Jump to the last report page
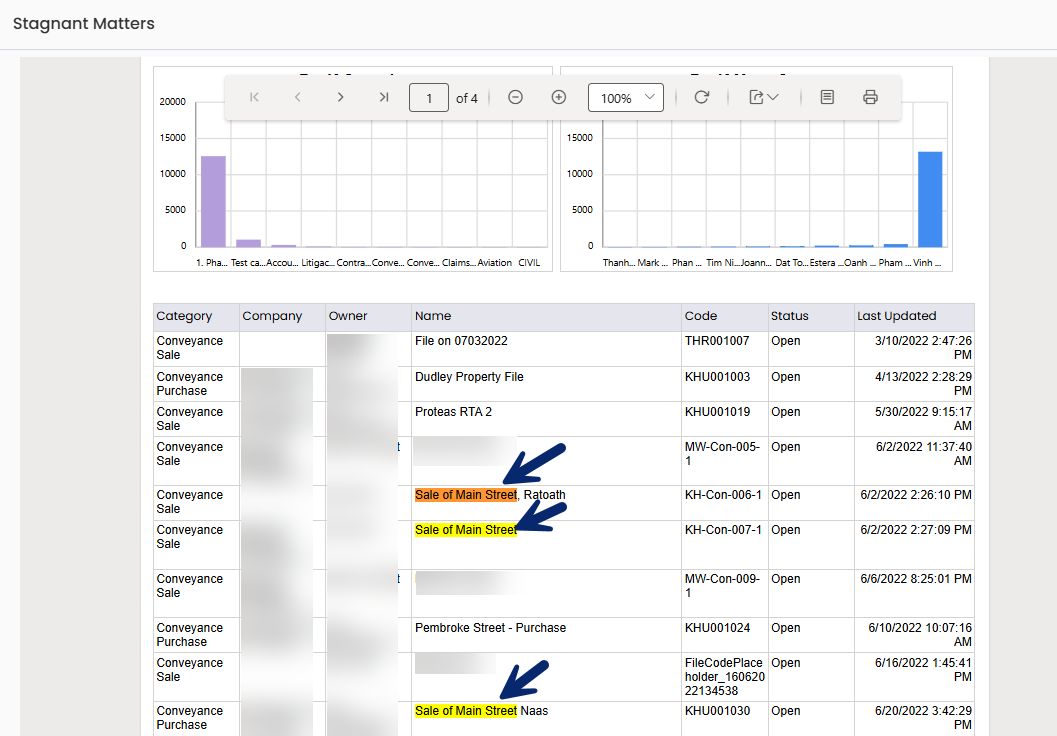The image size is (1057, 736). click(384, 98)
